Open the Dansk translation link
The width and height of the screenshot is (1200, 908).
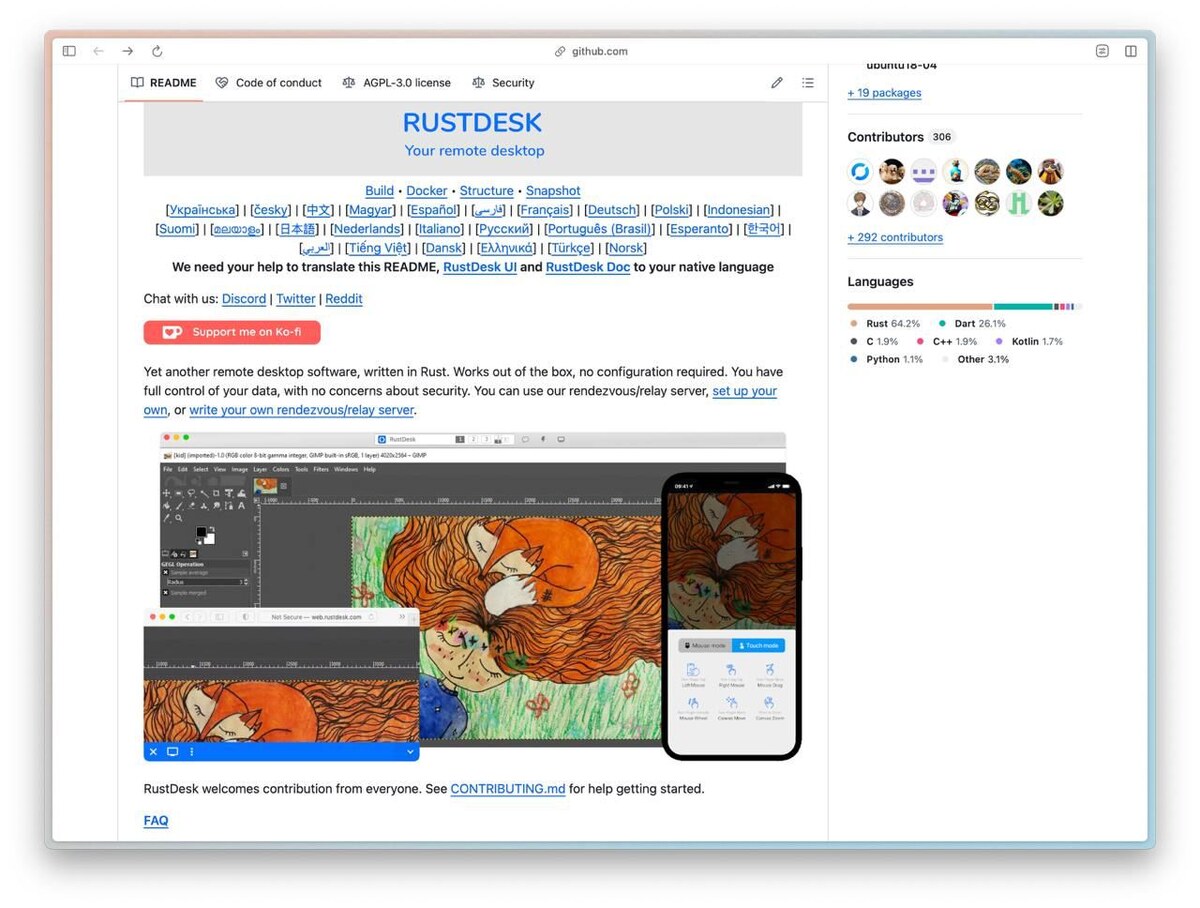pyautogui.click(x=443, y=248)
